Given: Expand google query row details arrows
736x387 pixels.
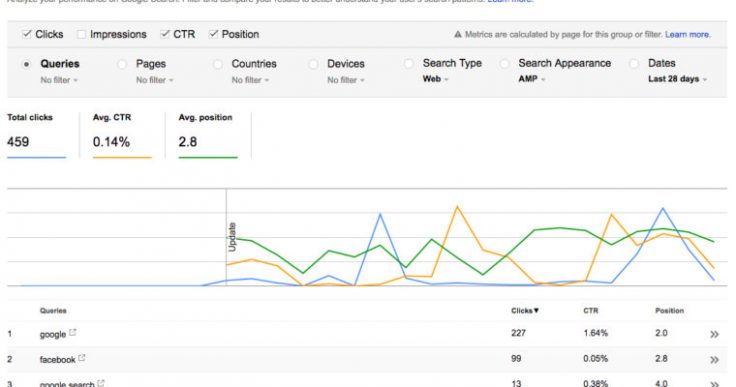Looking at the screenshot, I should click(x=714, y=334).
